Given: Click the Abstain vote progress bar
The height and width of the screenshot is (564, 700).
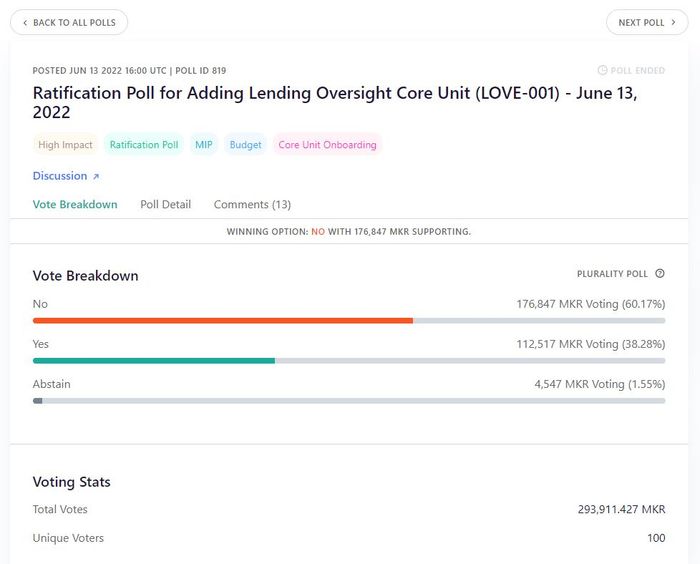Looking at the screenshot, I should tap(38, 400).
